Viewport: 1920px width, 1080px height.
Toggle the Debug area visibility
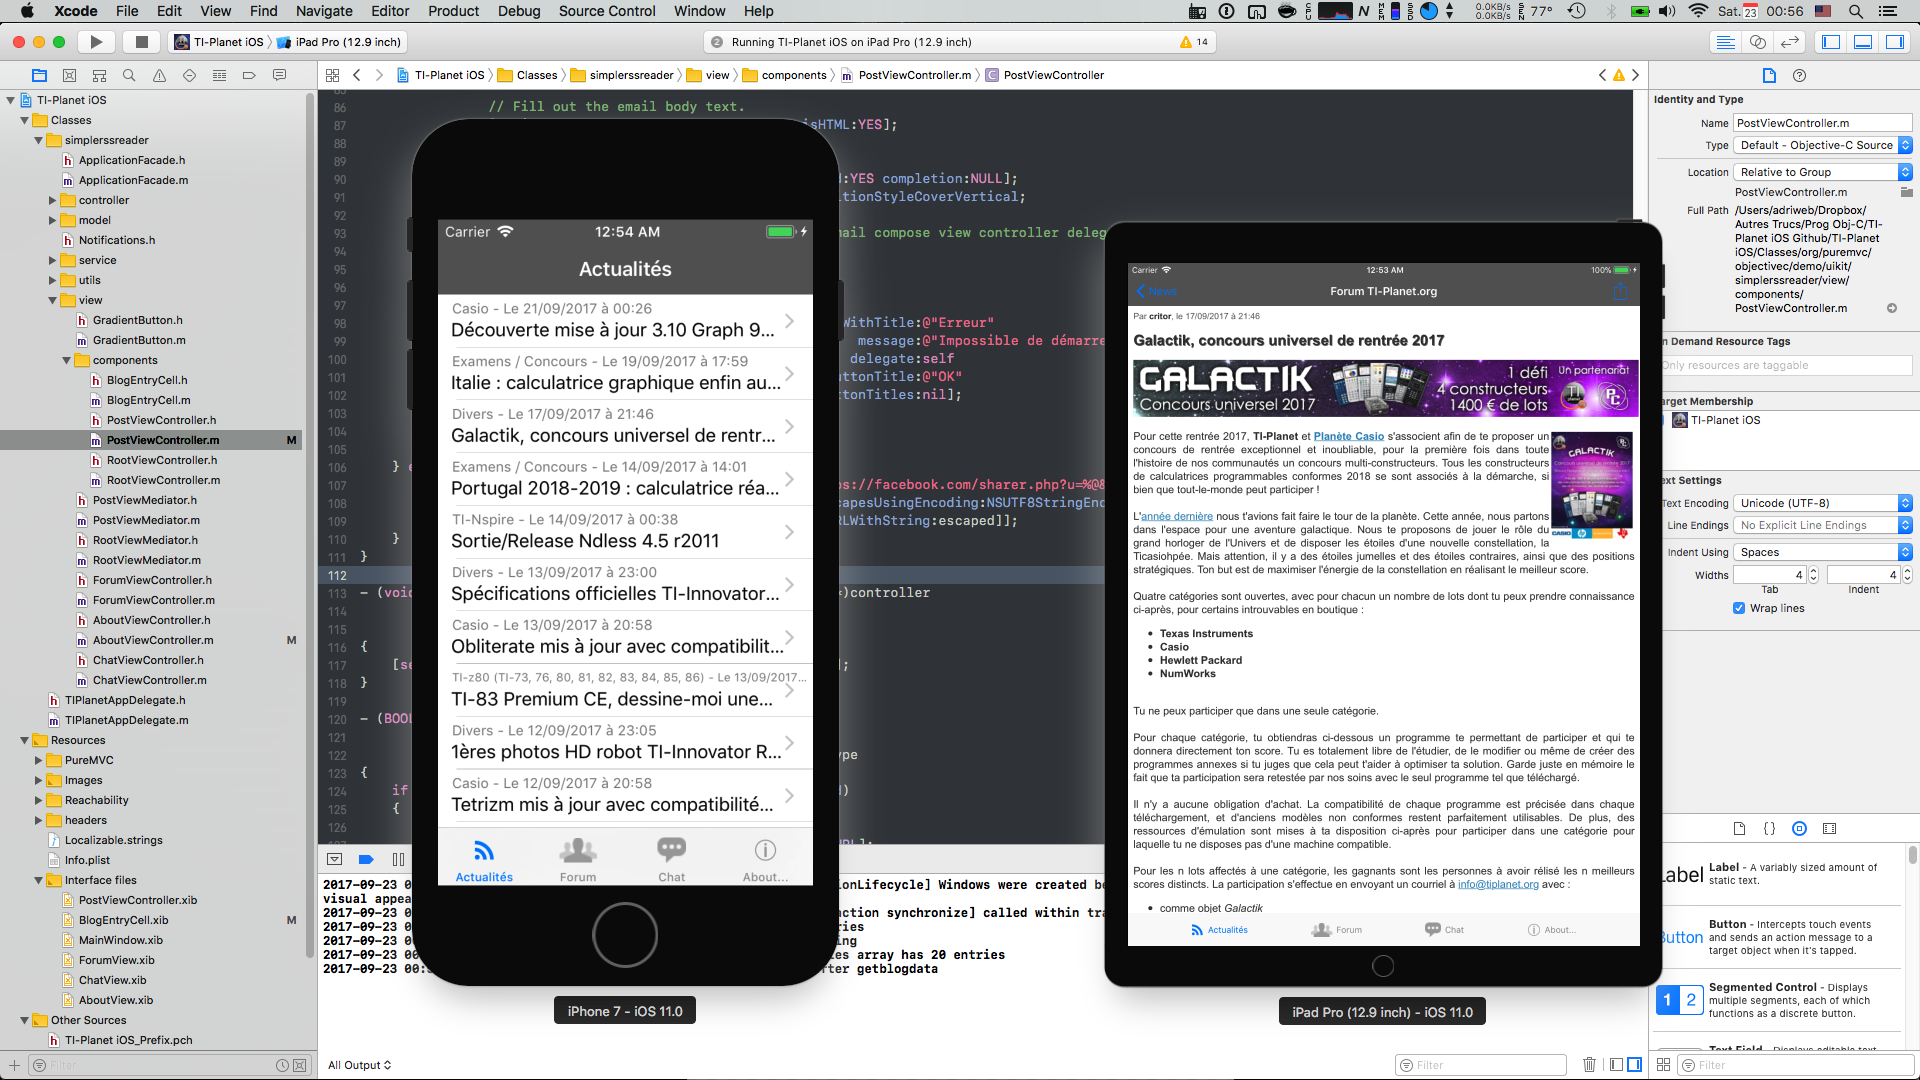(1863, 42)
